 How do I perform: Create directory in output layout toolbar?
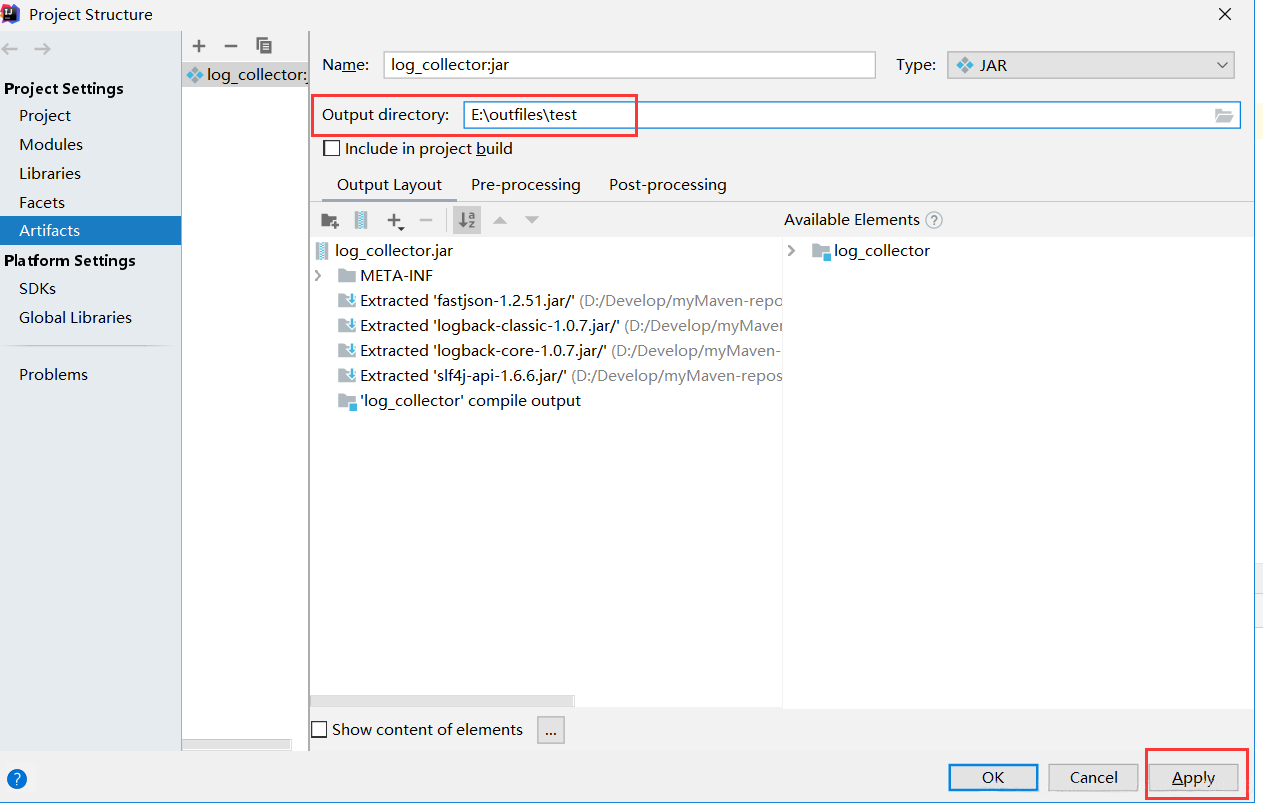coord(330,220)
